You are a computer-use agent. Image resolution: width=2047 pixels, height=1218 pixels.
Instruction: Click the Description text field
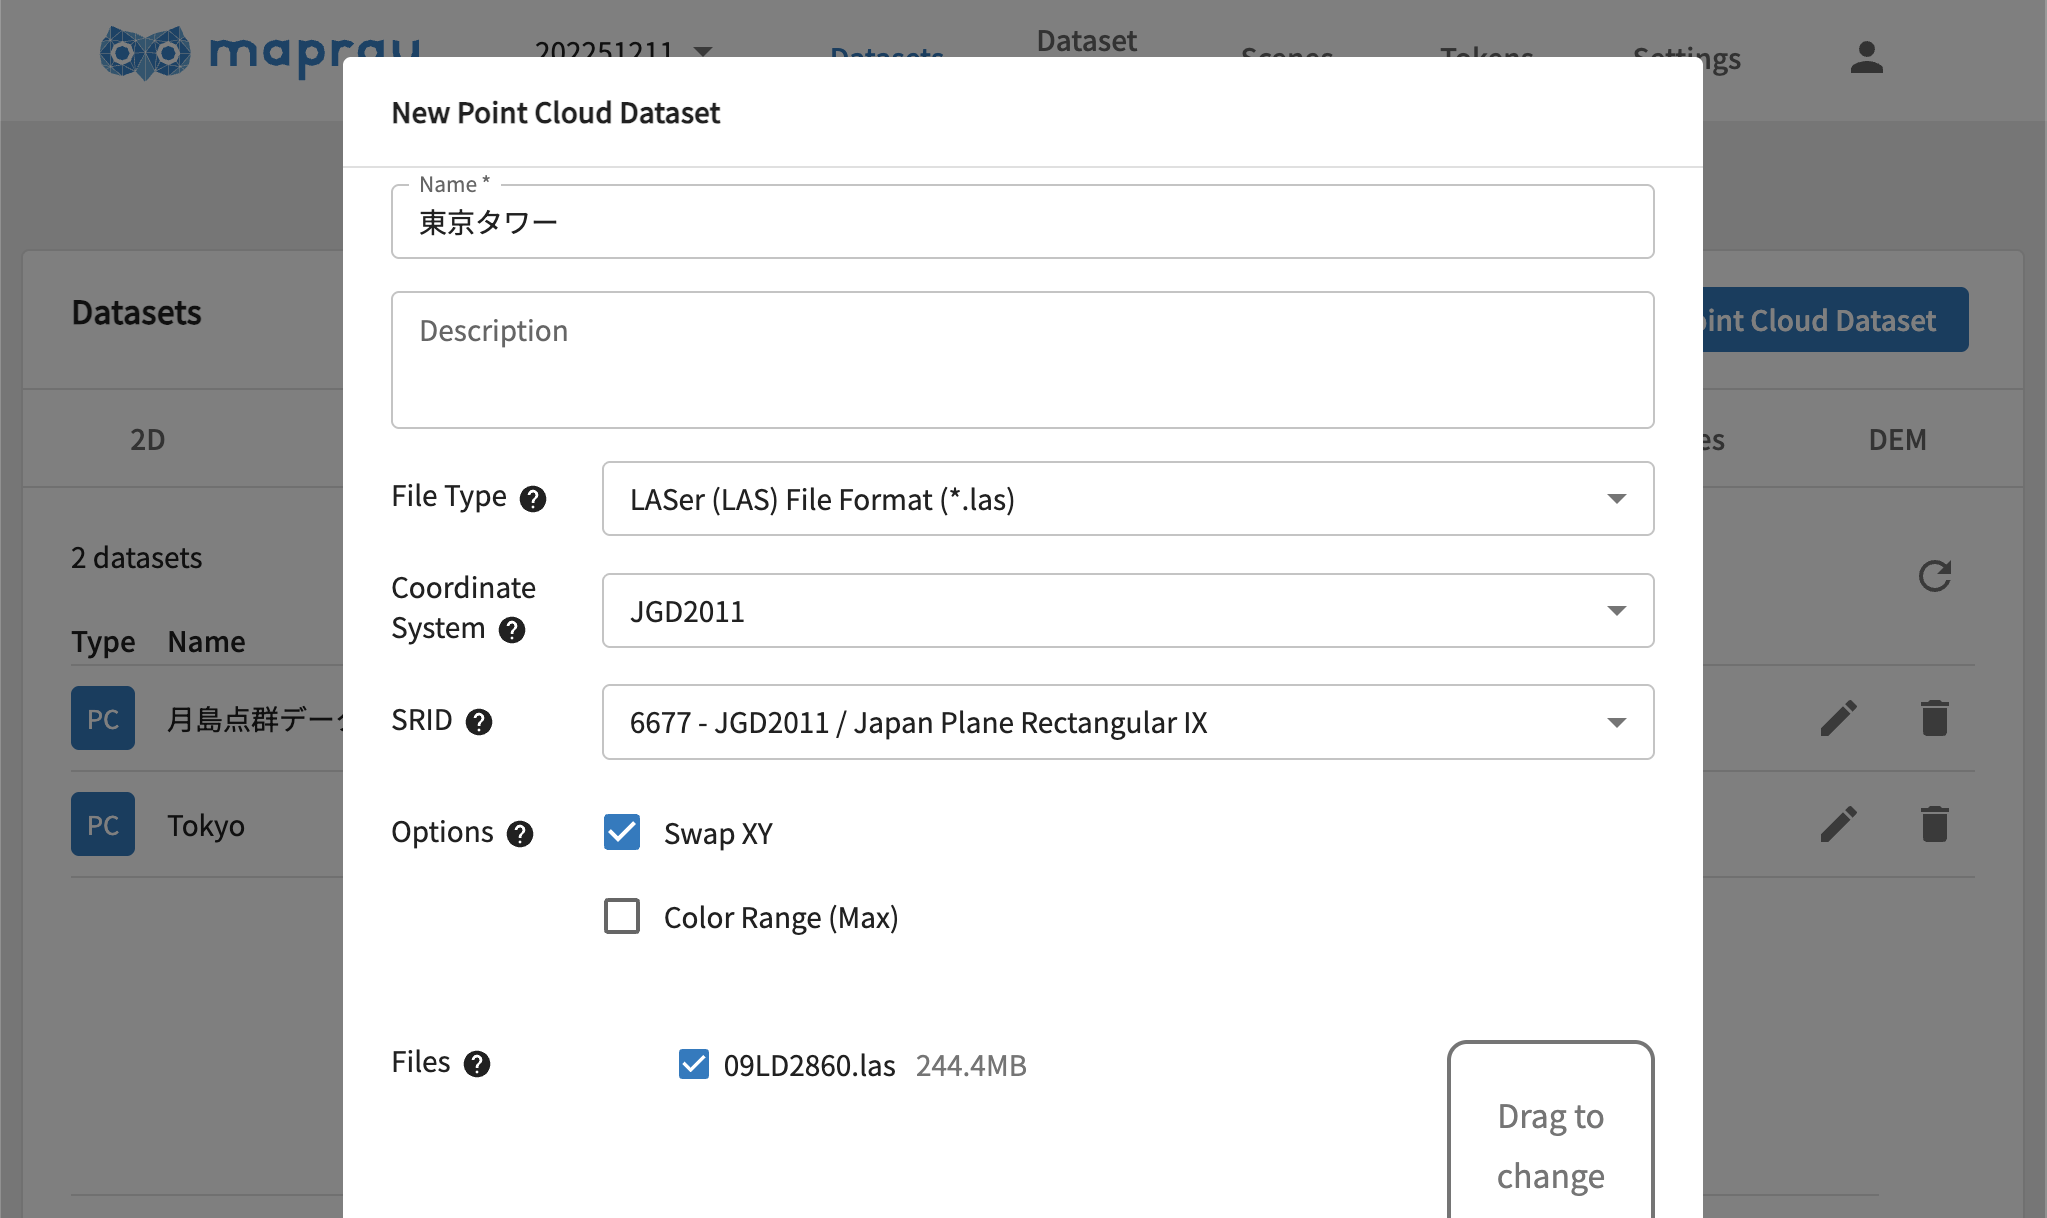1022,360
